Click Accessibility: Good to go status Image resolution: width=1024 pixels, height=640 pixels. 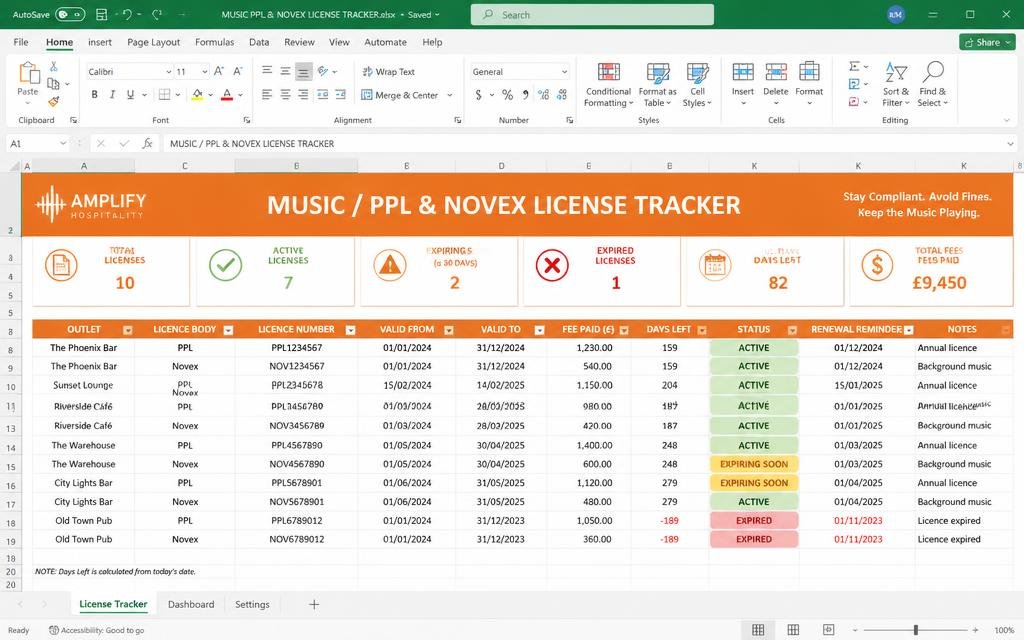[x=97, y=630]
